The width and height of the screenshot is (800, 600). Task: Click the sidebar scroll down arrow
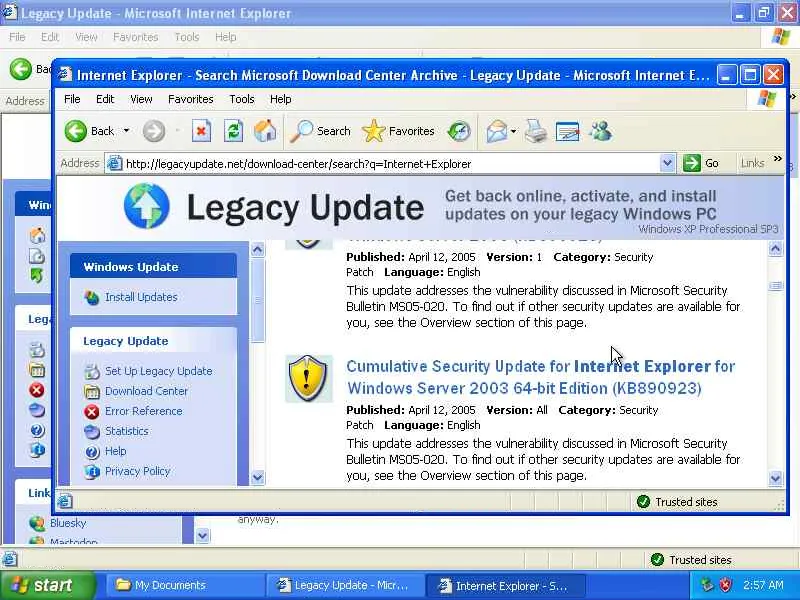[x=258, y=478]
